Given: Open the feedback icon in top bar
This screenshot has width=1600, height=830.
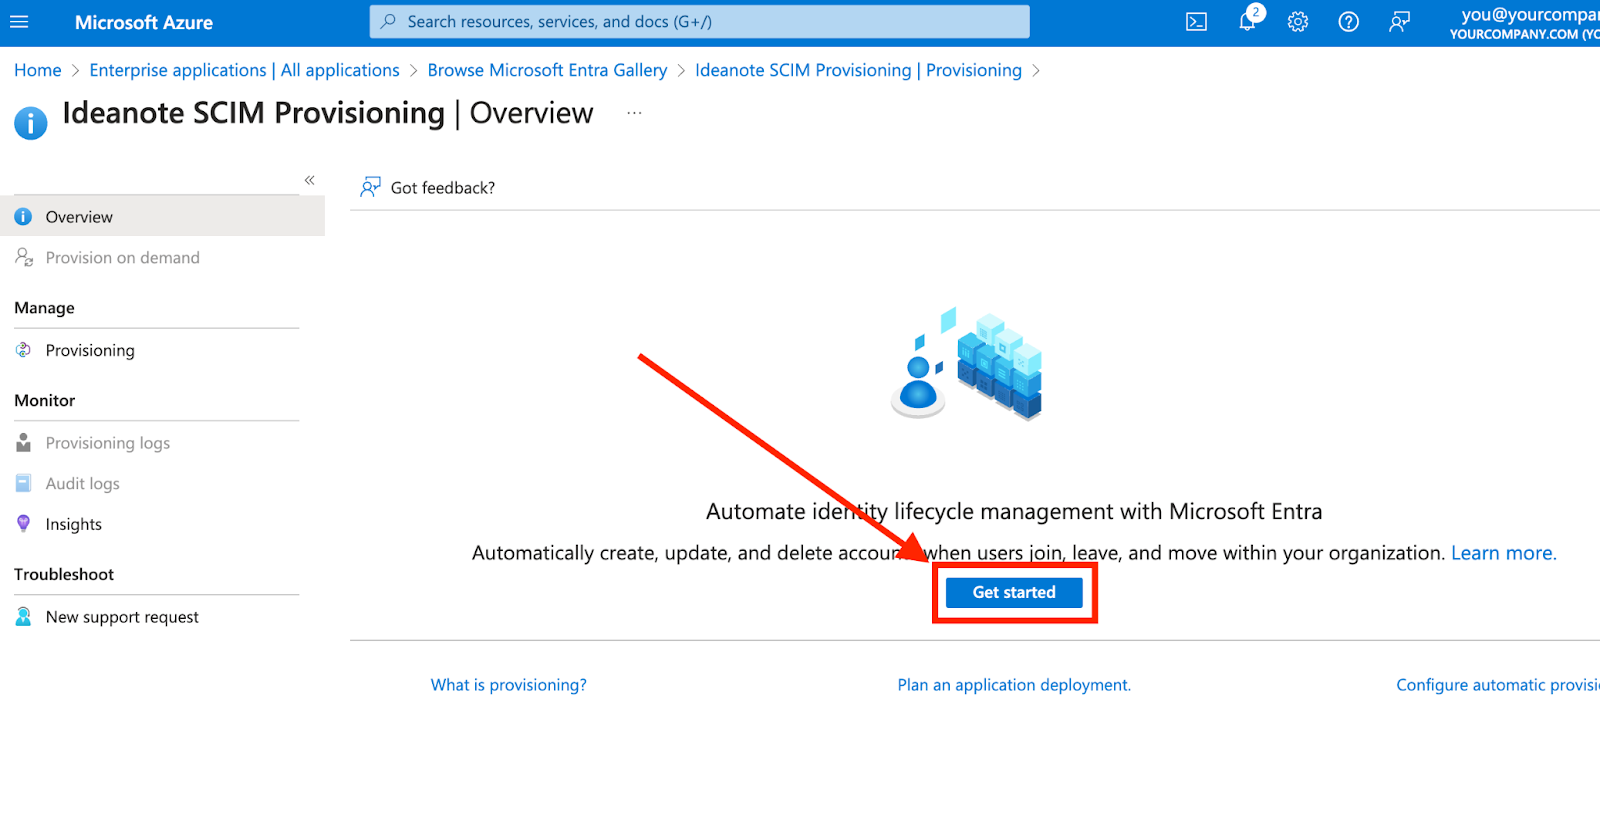Looking at the screenshot, I should click(x=1399, y=22).
